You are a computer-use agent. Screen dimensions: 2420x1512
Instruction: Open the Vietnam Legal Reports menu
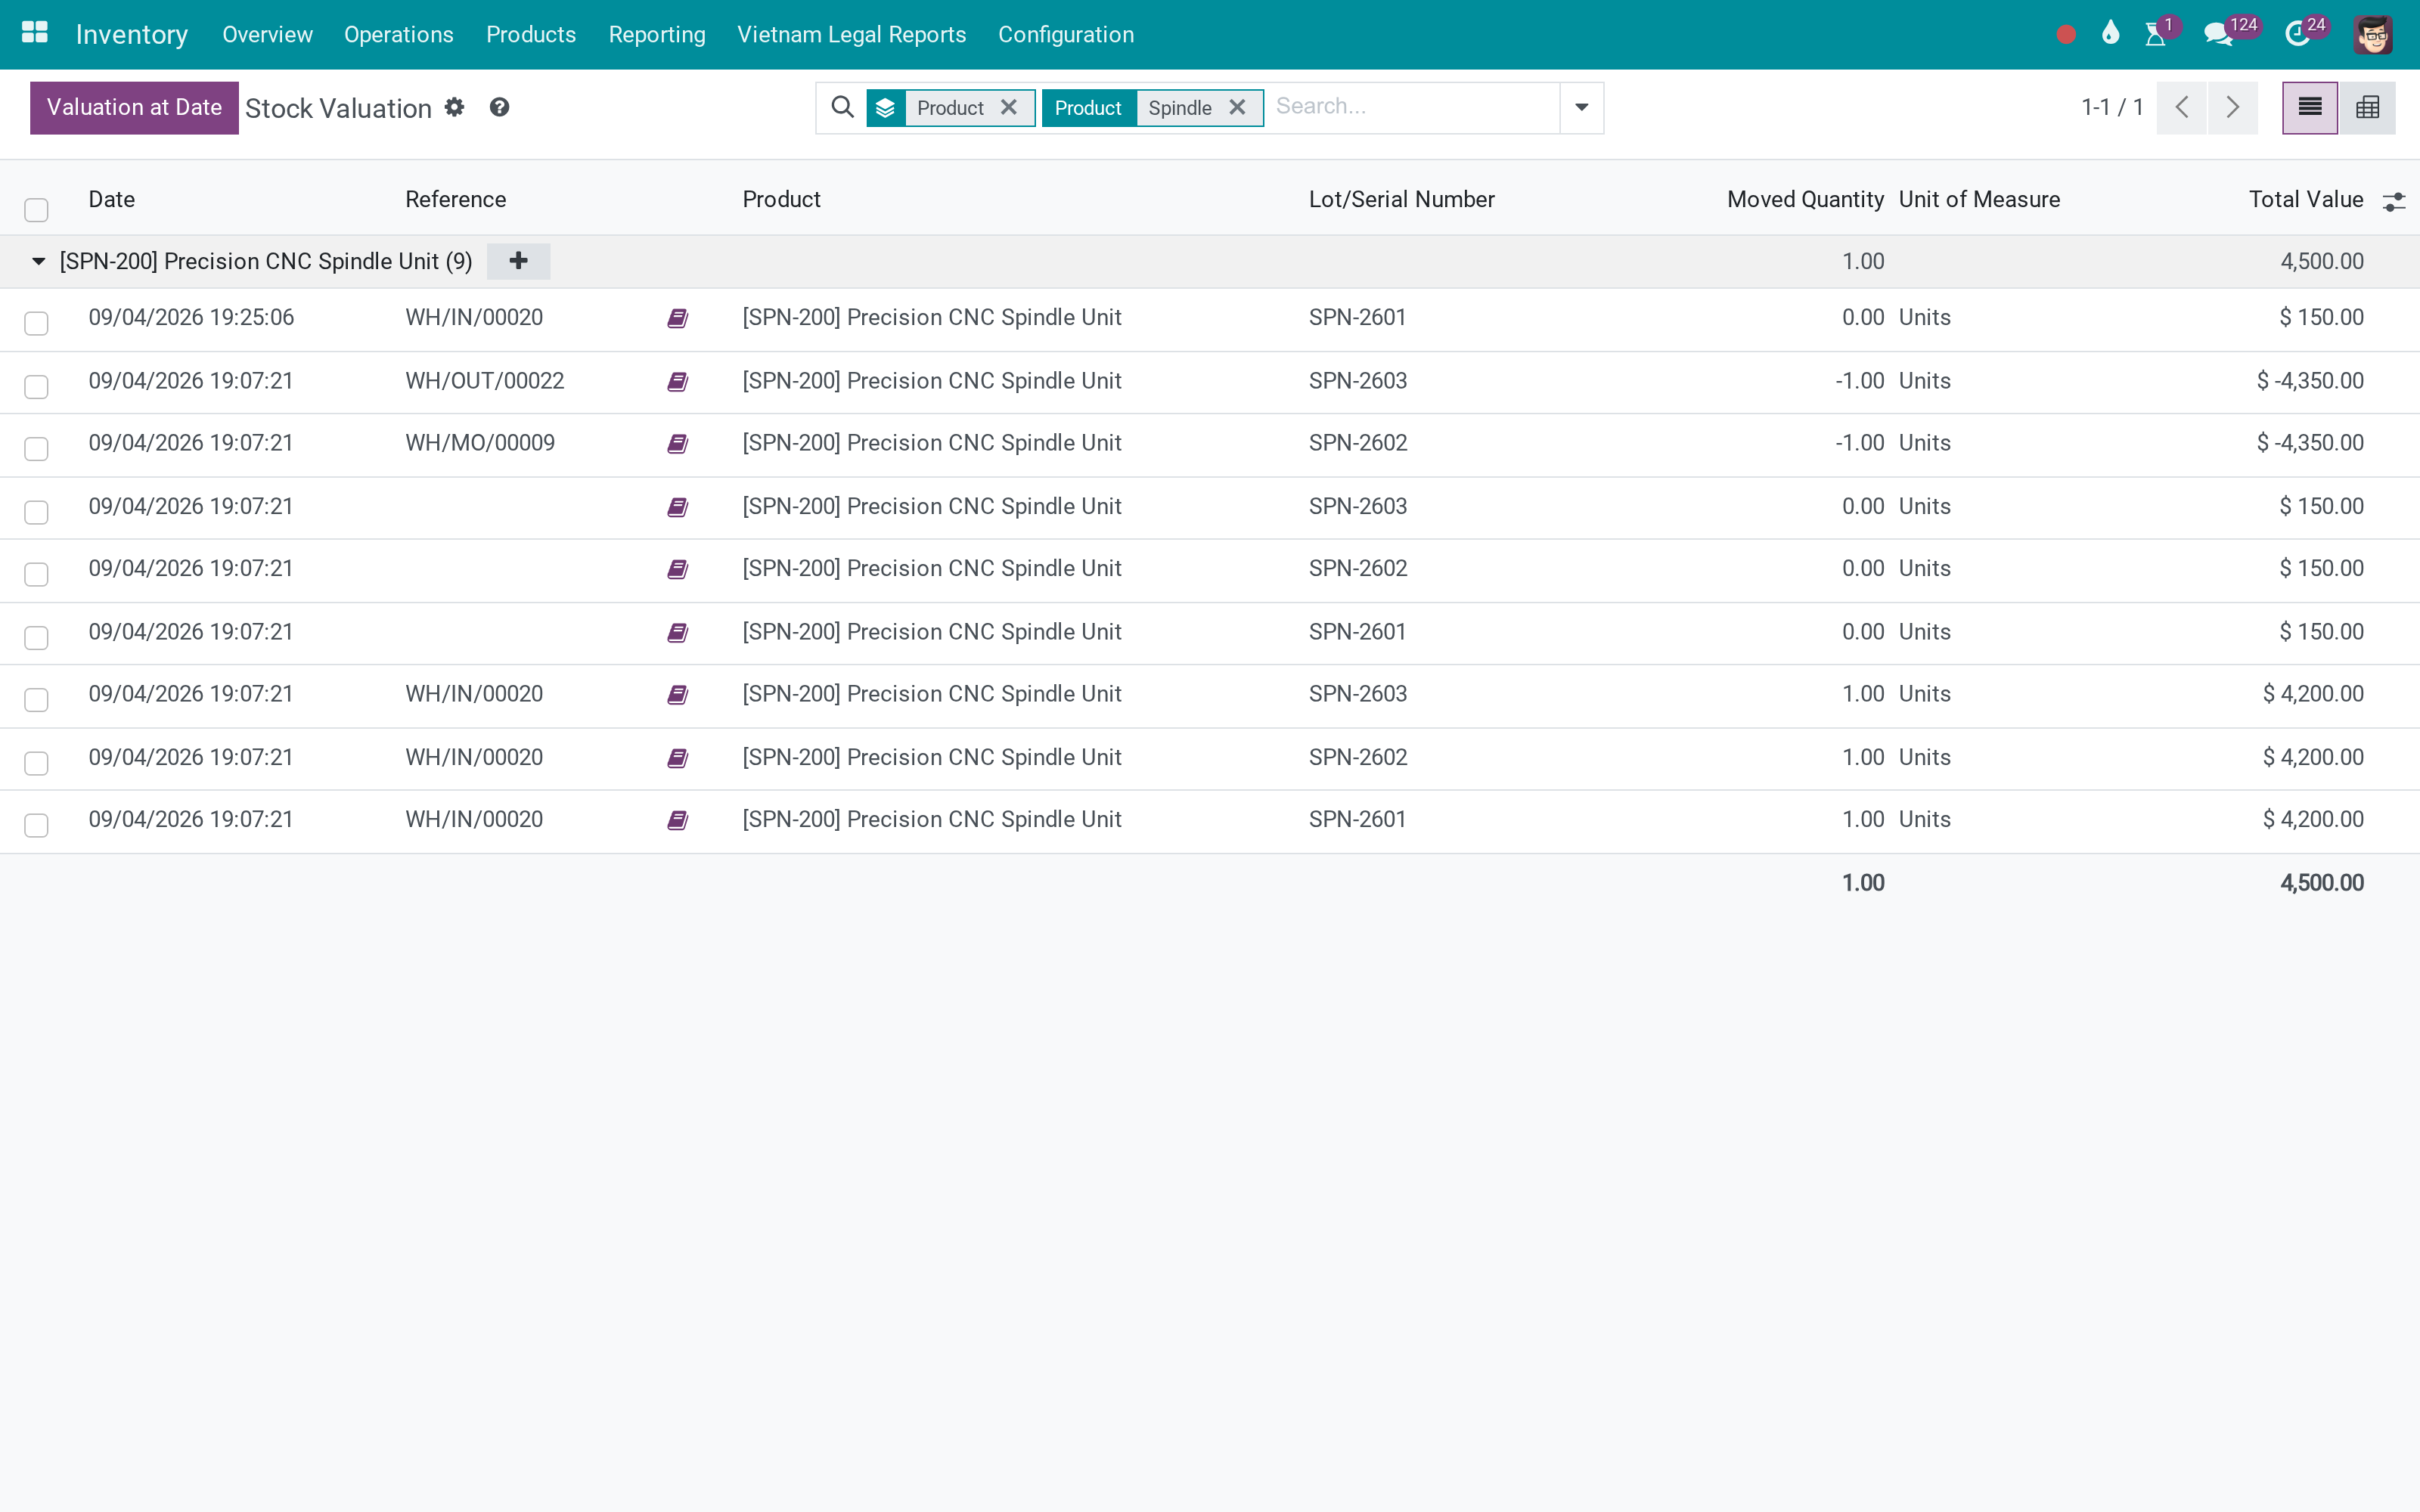tap(852, 34)
